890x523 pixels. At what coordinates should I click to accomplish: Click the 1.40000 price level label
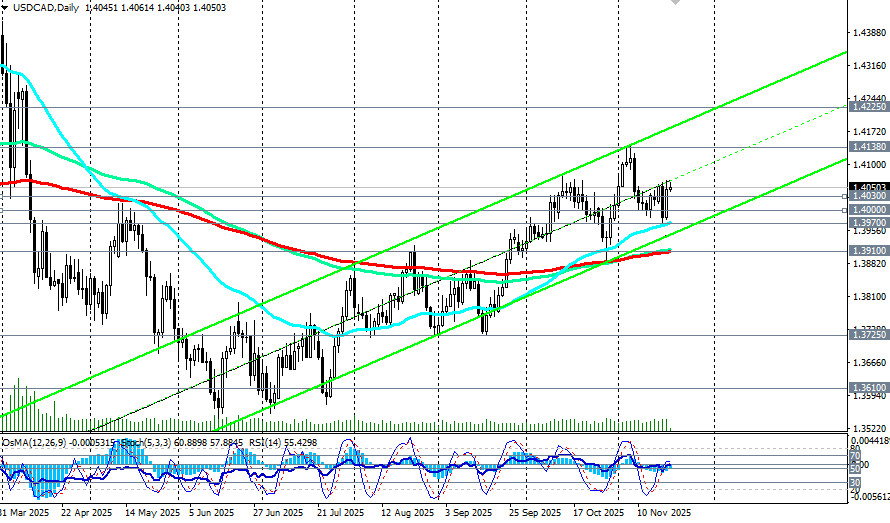[x=869, y=210]
